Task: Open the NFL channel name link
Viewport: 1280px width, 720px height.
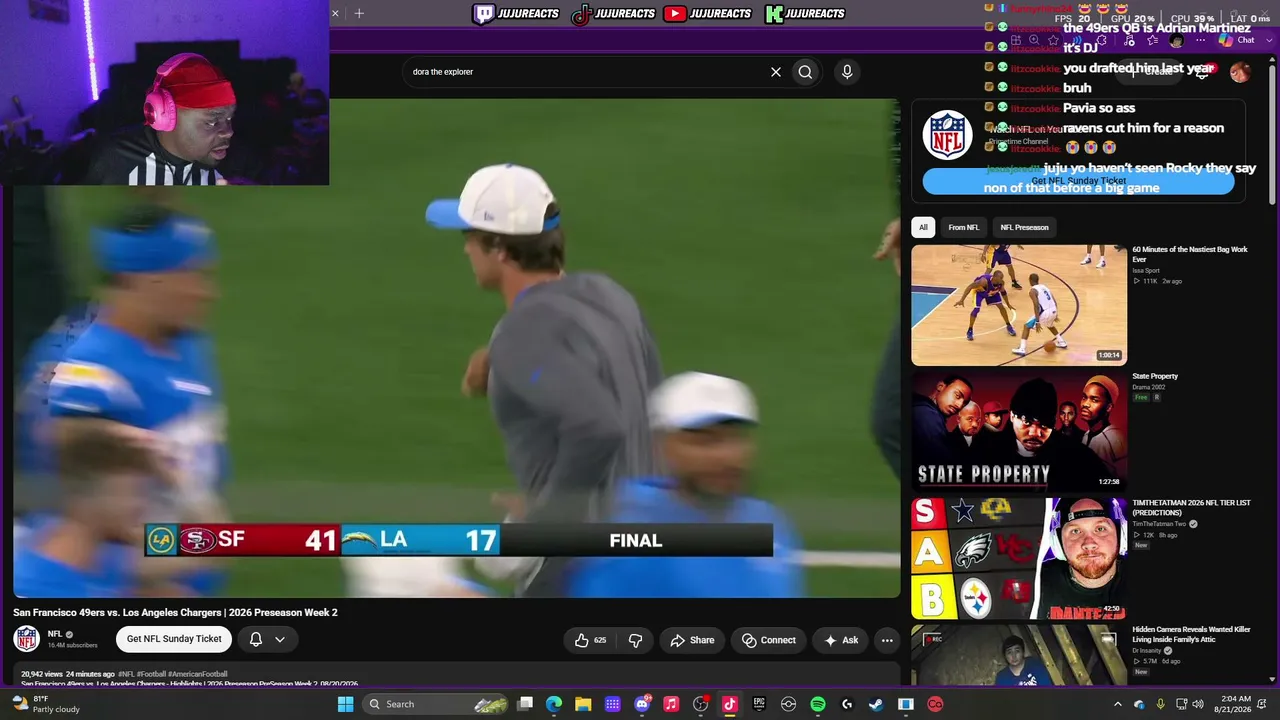Action: pos(55,634)
